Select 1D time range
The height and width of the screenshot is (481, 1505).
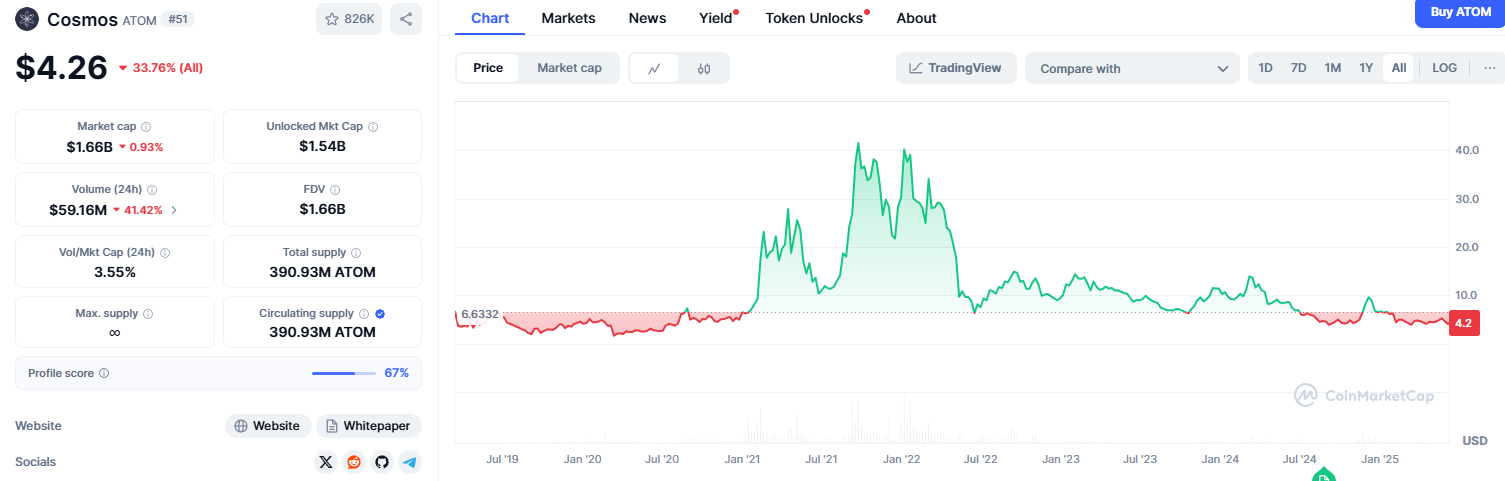point(1265,68)
